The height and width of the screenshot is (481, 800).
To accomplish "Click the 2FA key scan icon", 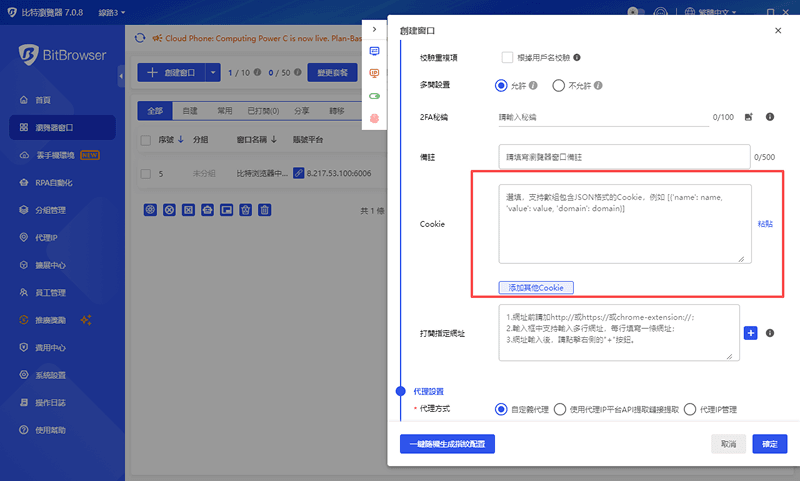I will pos(748,117).
